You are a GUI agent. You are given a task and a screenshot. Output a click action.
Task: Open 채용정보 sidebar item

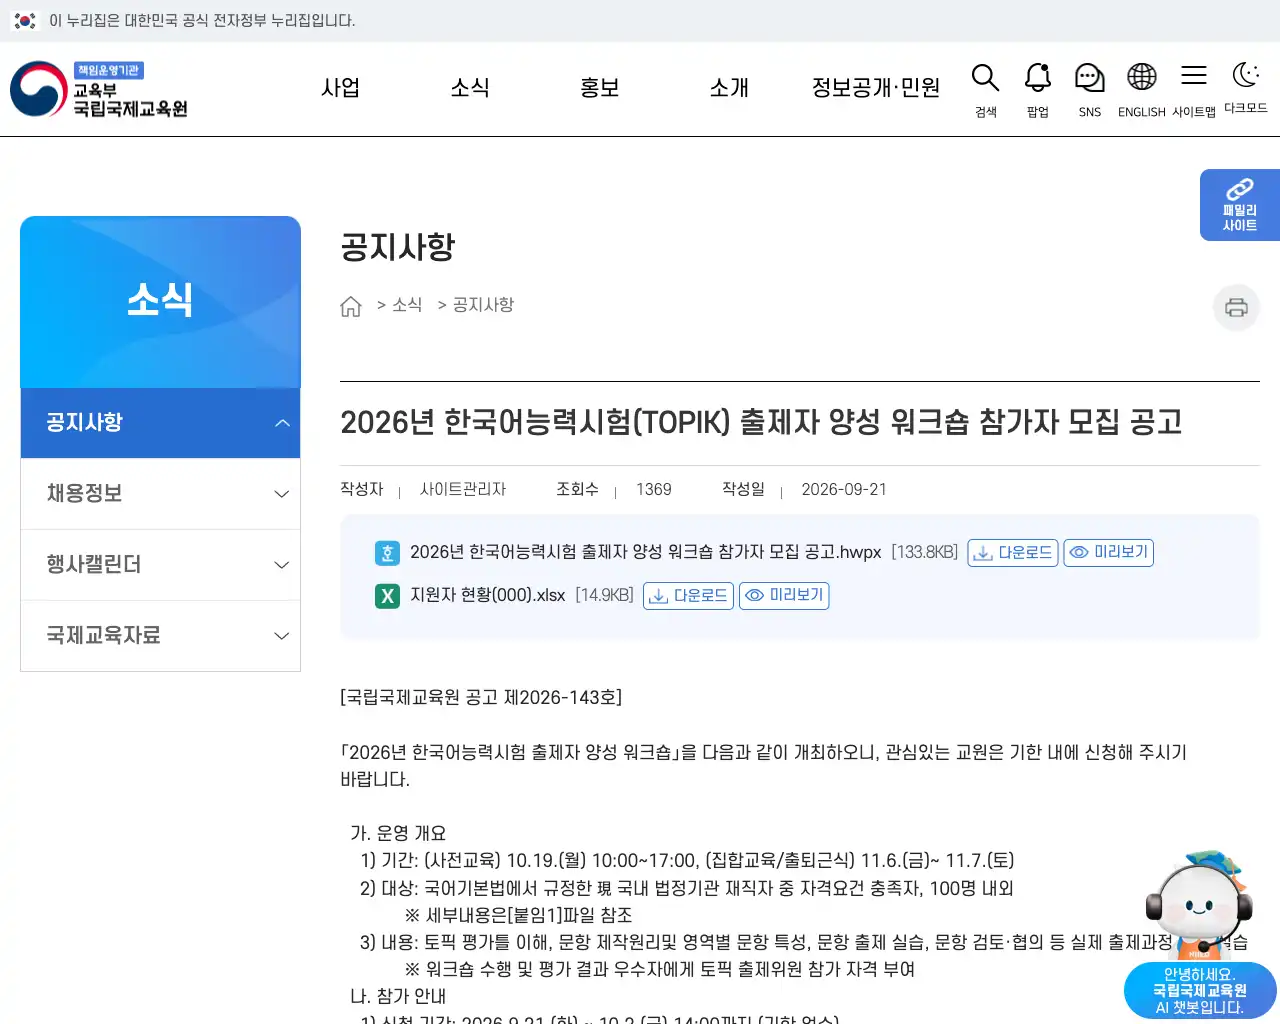tap(160, 494)
